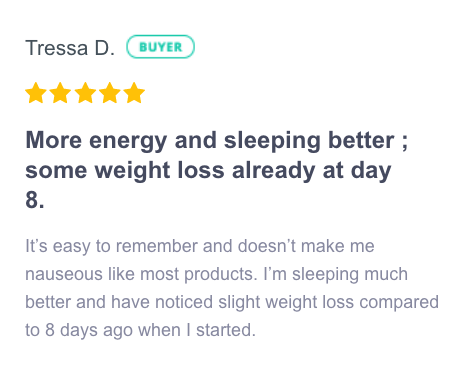Click the review line starting 'It's easy to remember'

[200, 247]
